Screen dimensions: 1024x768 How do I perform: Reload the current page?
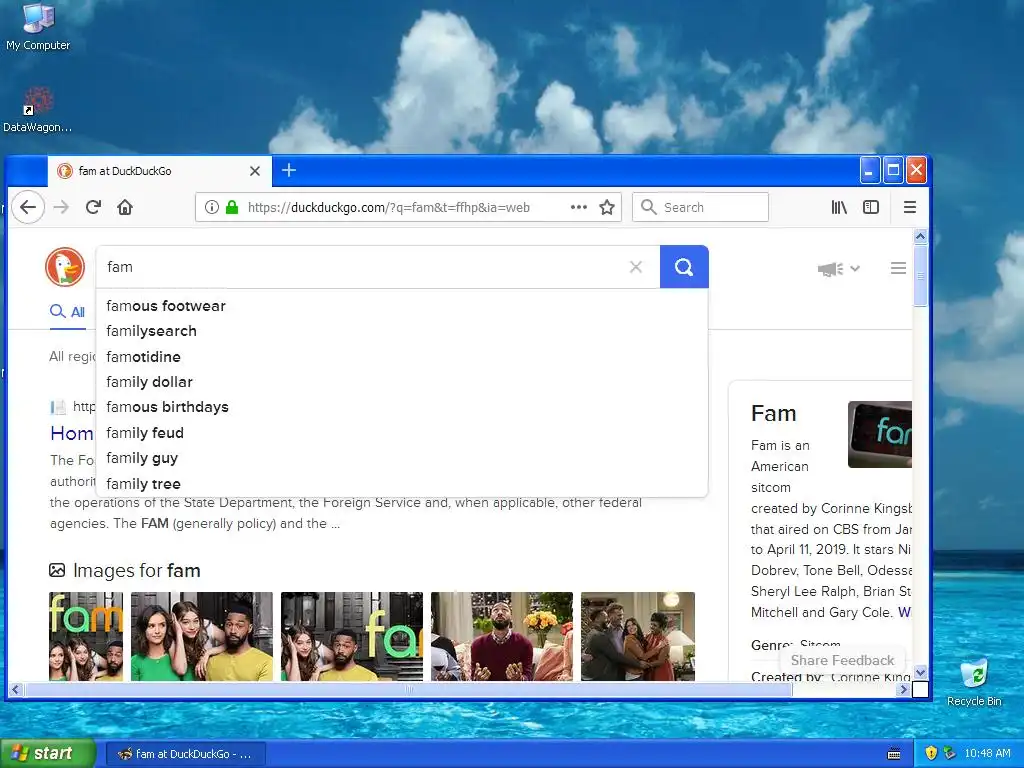pyautogui.click(x=93, y=208)
